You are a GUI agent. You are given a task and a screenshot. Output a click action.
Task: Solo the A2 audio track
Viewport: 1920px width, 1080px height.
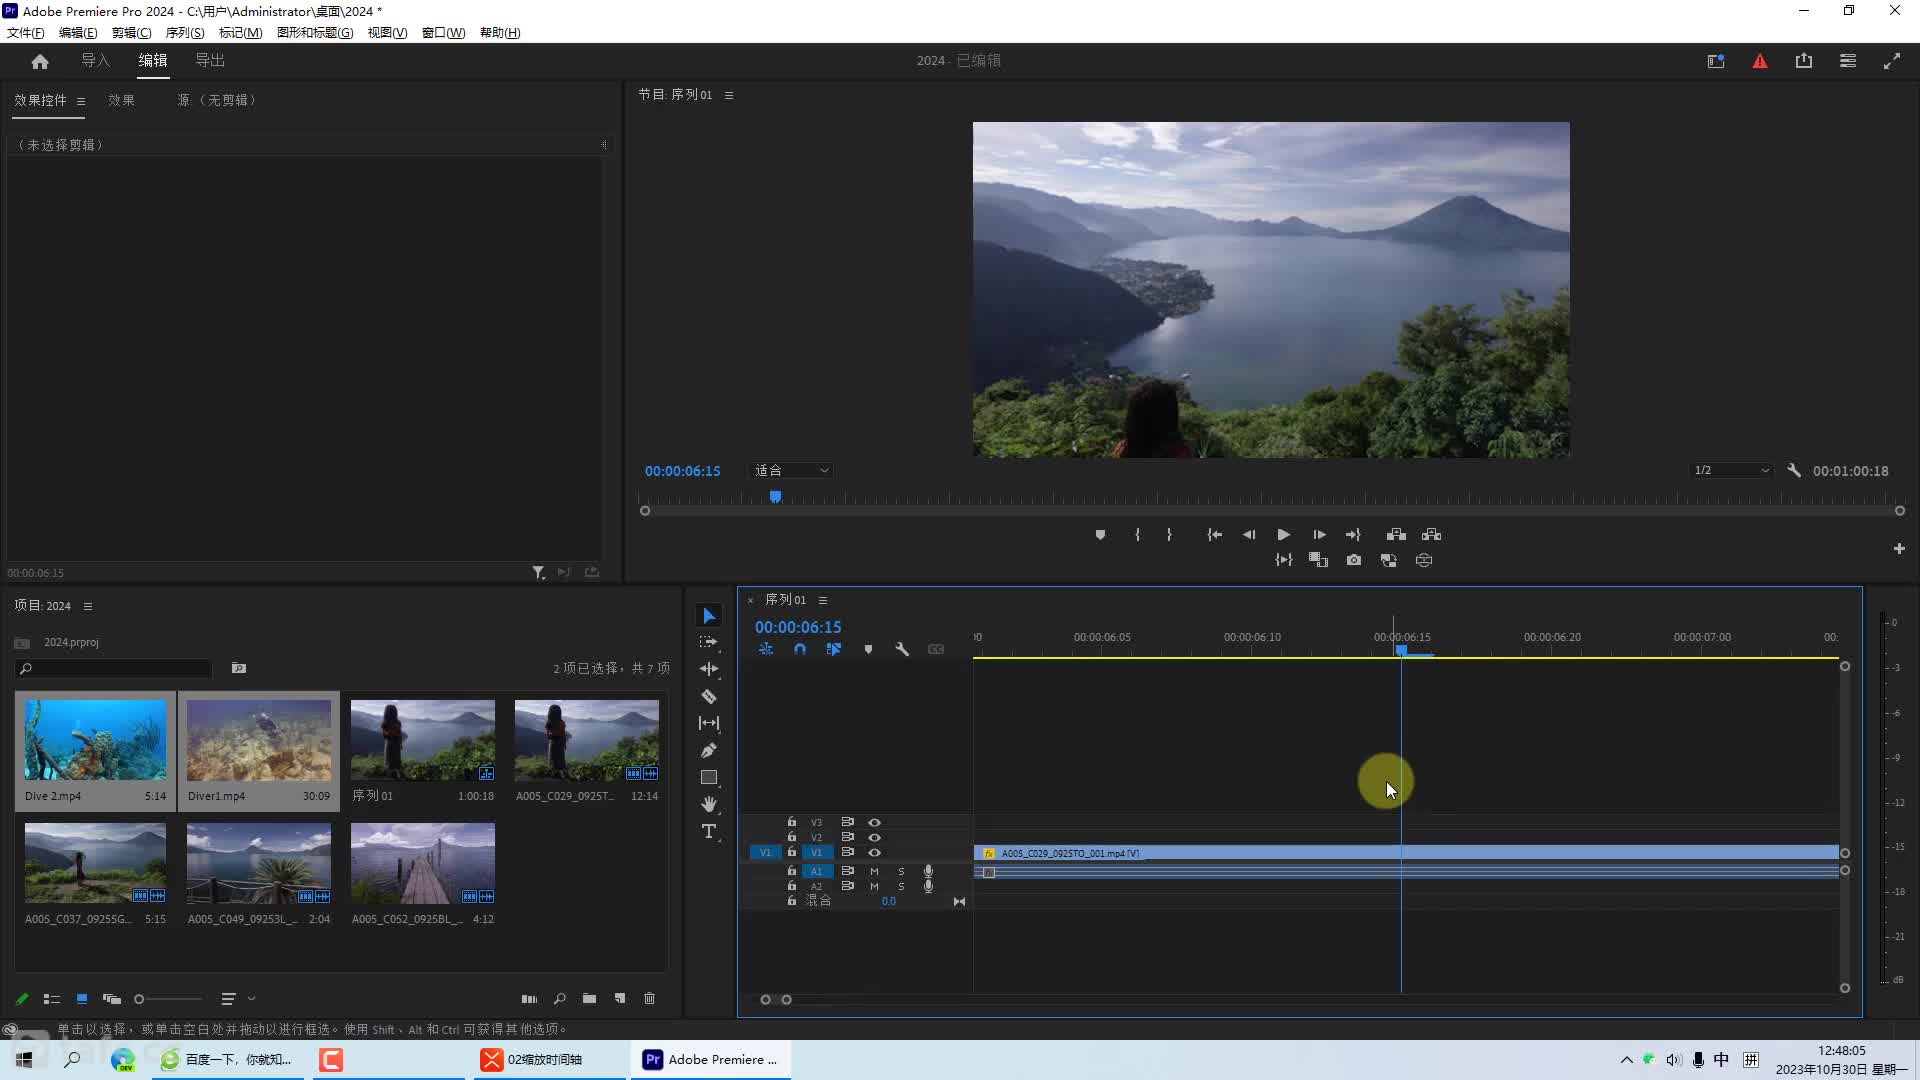(901, 886)
